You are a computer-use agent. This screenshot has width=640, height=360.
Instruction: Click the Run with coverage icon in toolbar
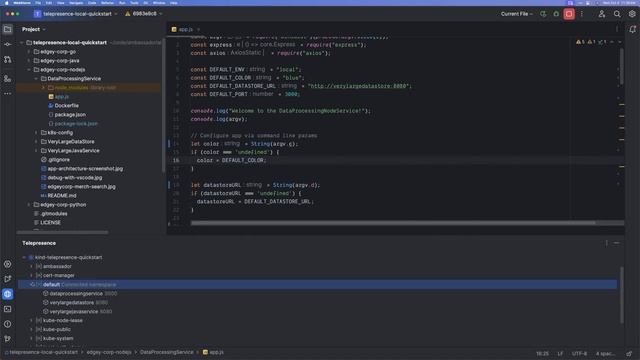543,14
